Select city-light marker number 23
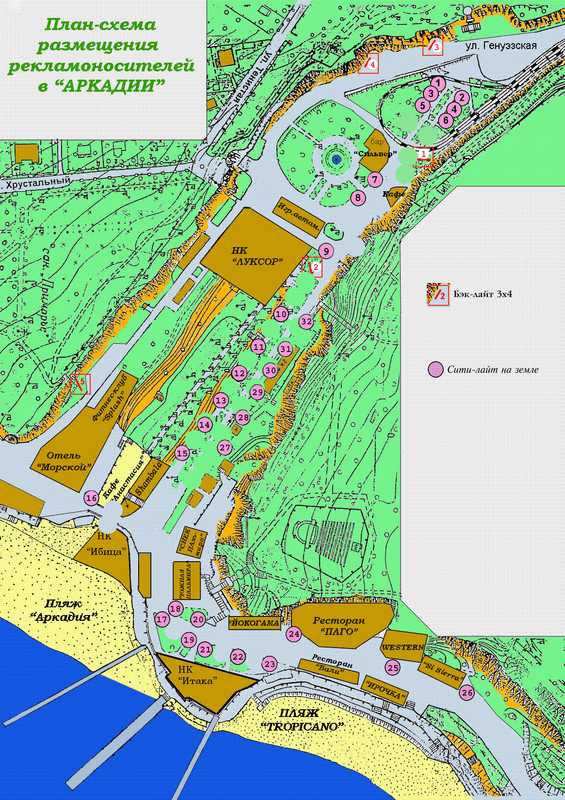This screenshot has height=800, width=565. (x=270, y=664)
